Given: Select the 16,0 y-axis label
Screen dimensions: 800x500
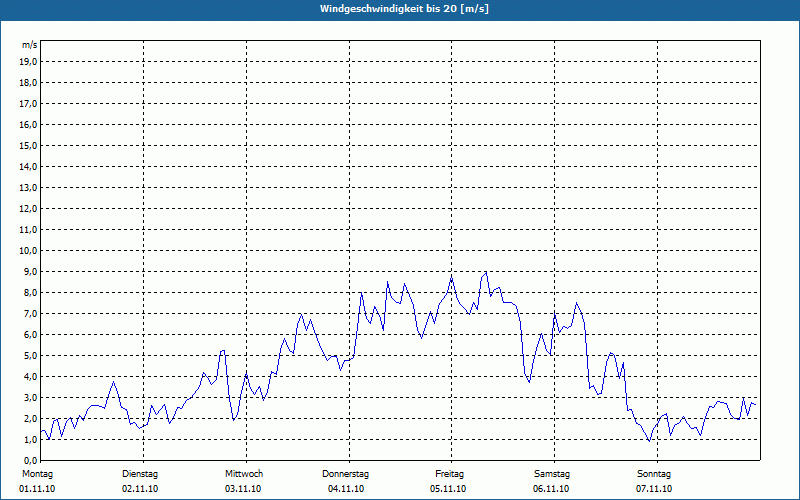Looking at the screenshot, I should 28,124.
